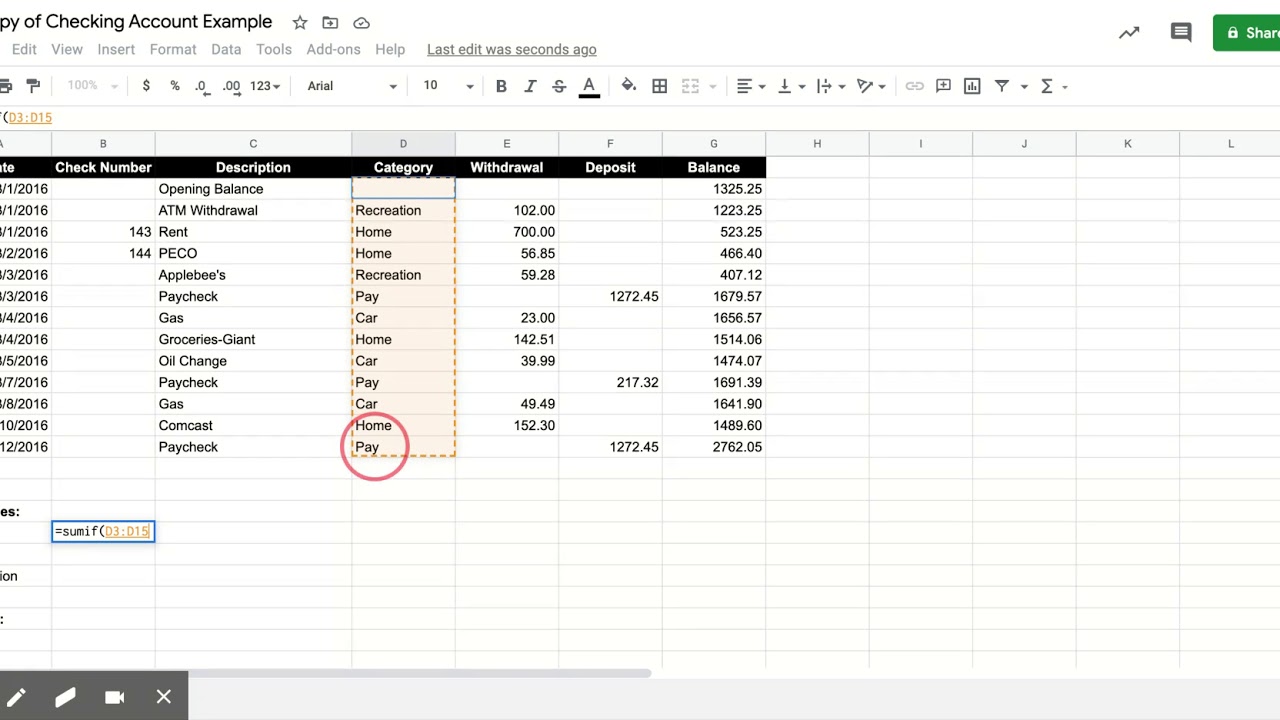
Task: Close the recording annotation toolbar
Action: point(164,697)
